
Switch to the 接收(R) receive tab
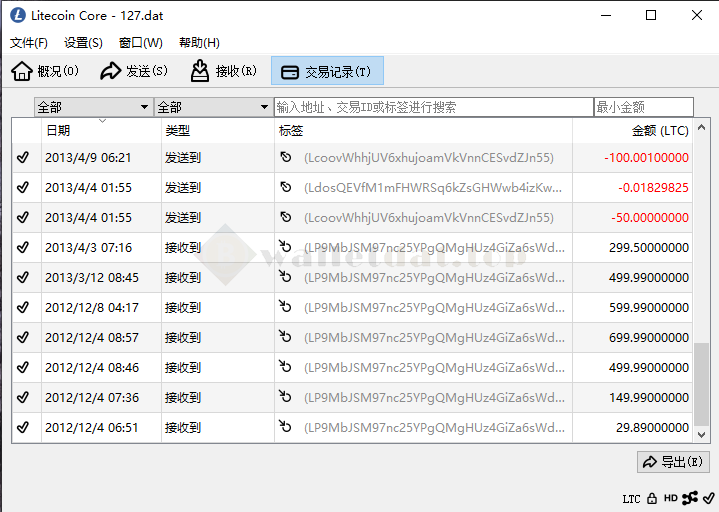(223, 72)
